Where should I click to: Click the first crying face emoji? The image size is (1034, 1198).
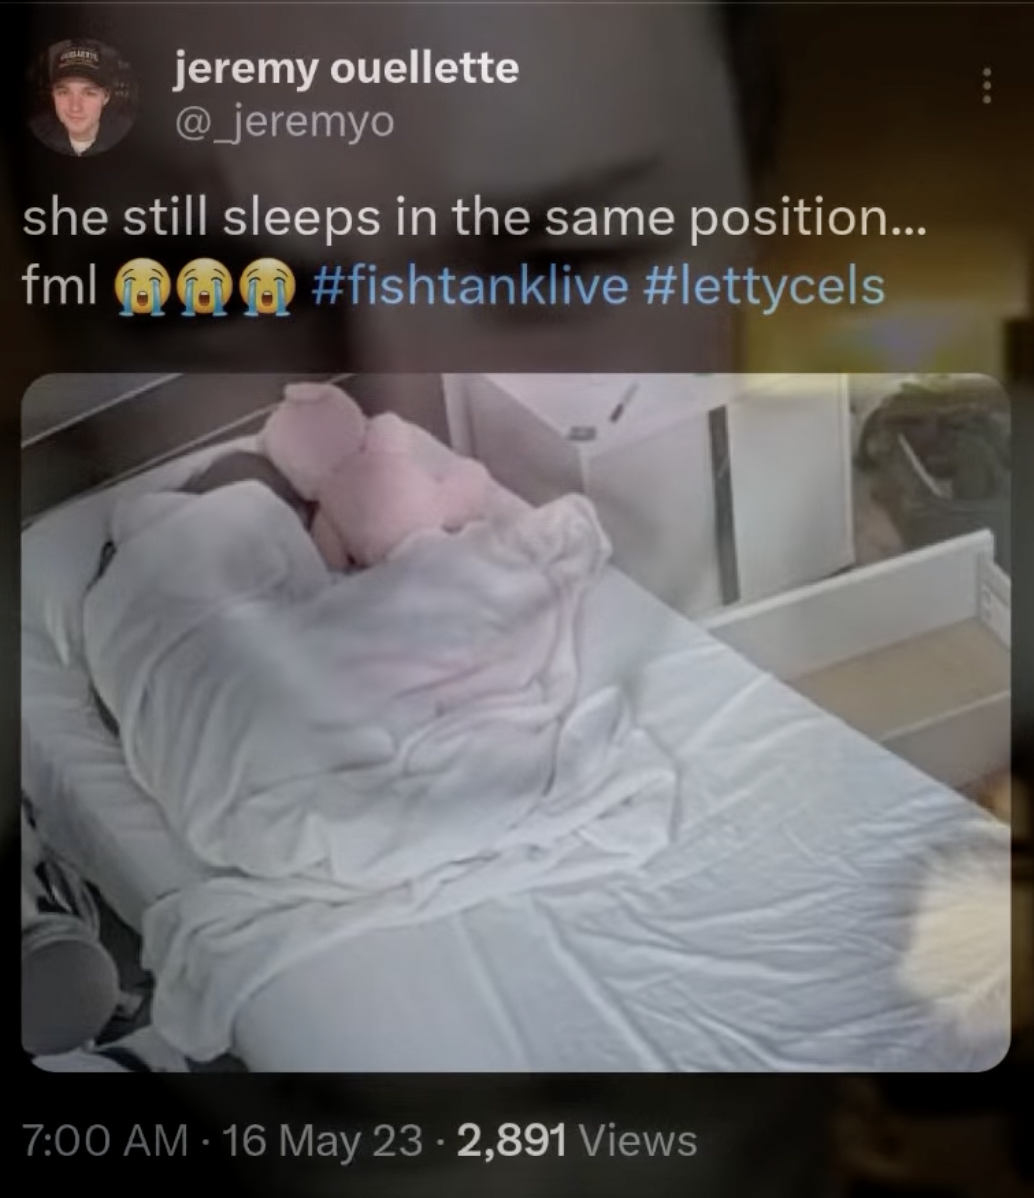pos(141,287)
